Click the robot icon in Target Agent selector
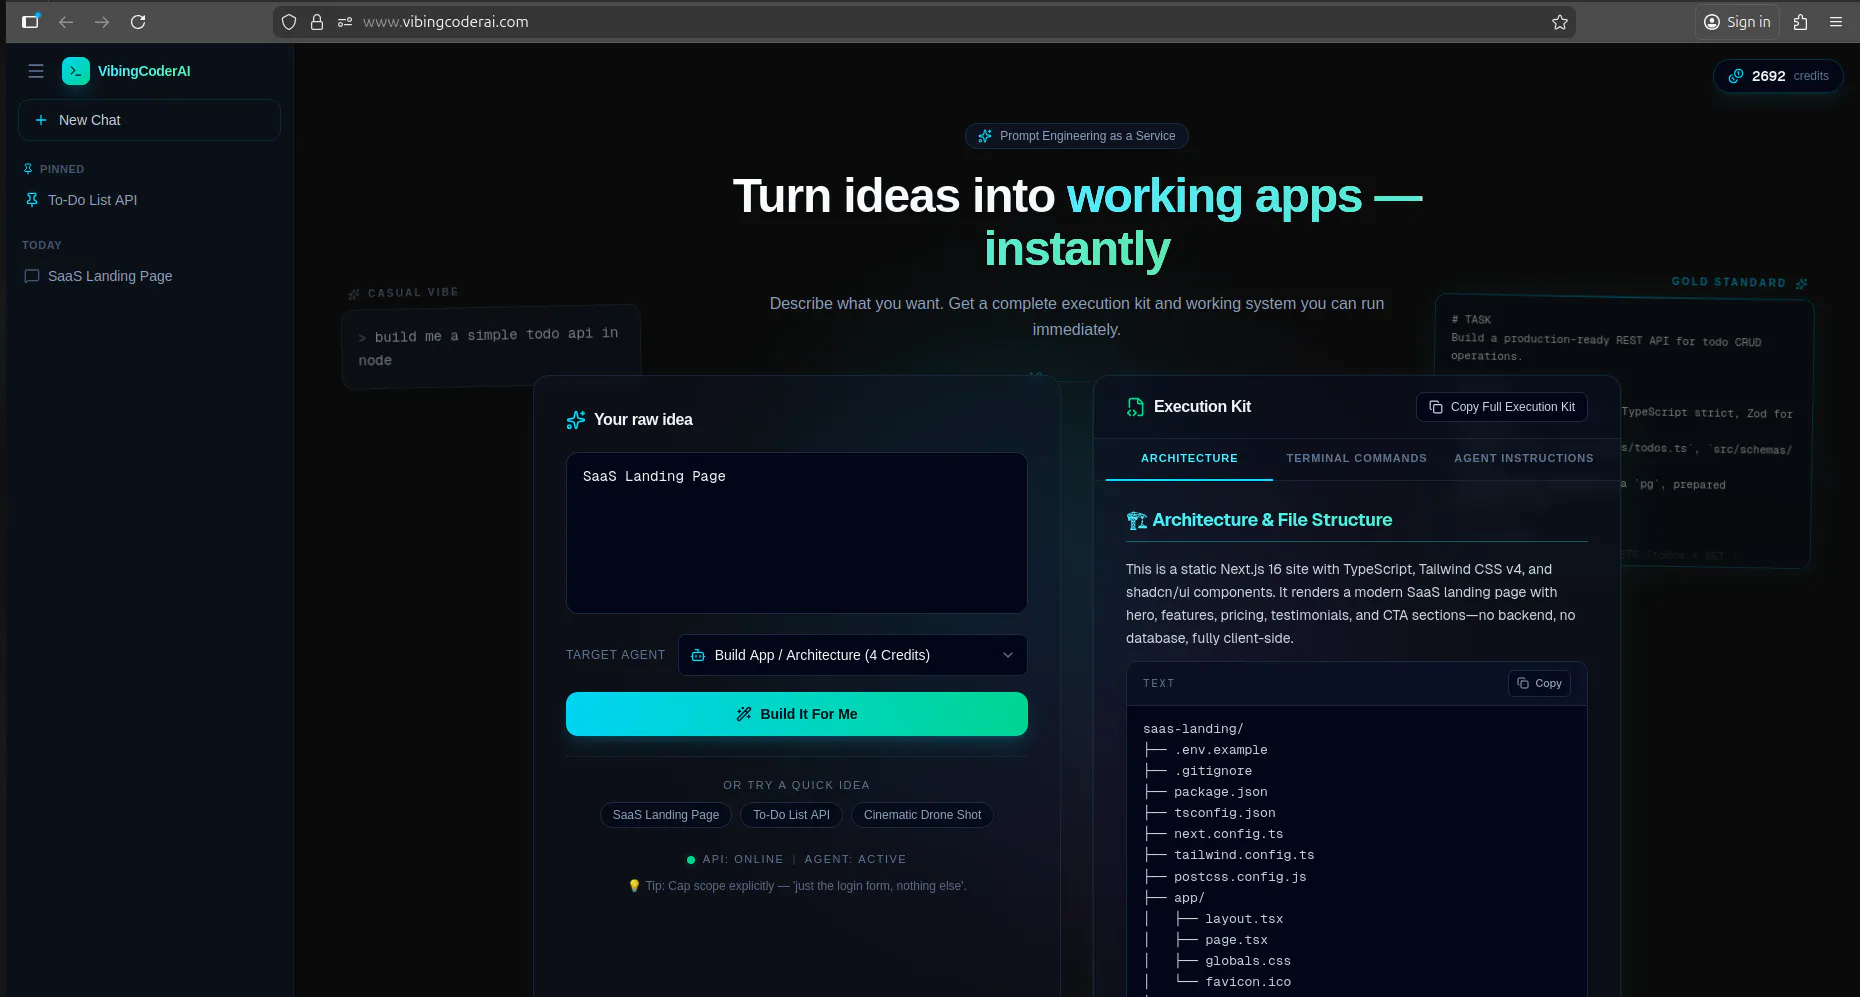Viewport: 1860px width, 997px height. [698, 655]
